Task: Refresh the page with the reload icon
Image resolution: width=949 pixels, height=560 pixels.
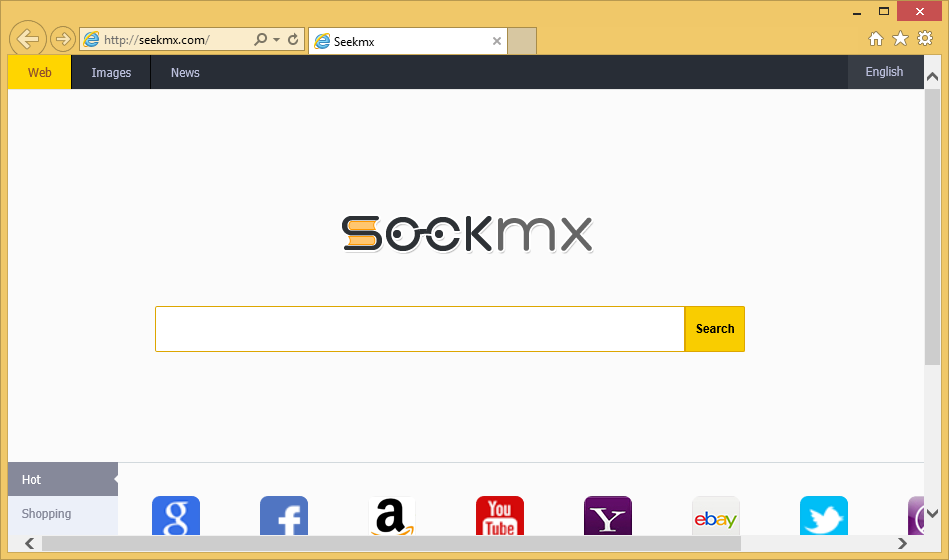Action: [x=293, y=40]
